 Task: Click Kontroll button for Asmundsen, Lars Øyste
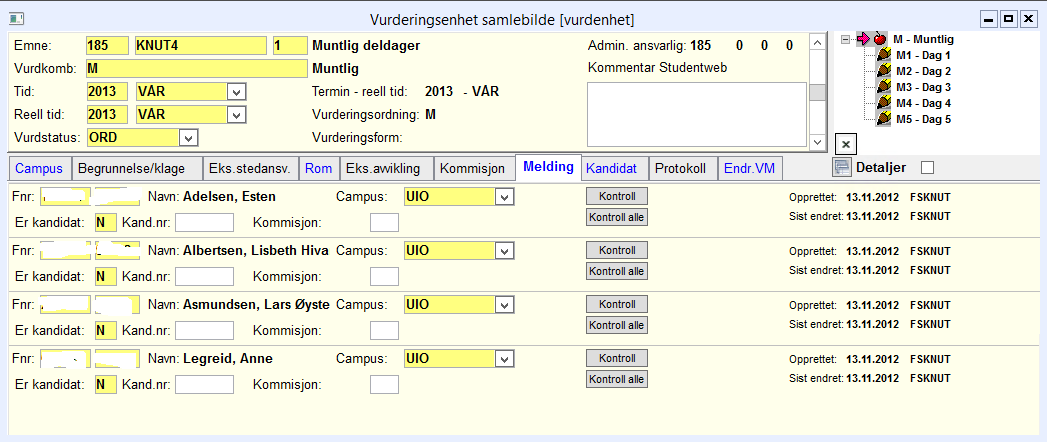click(x=617, y=304)
